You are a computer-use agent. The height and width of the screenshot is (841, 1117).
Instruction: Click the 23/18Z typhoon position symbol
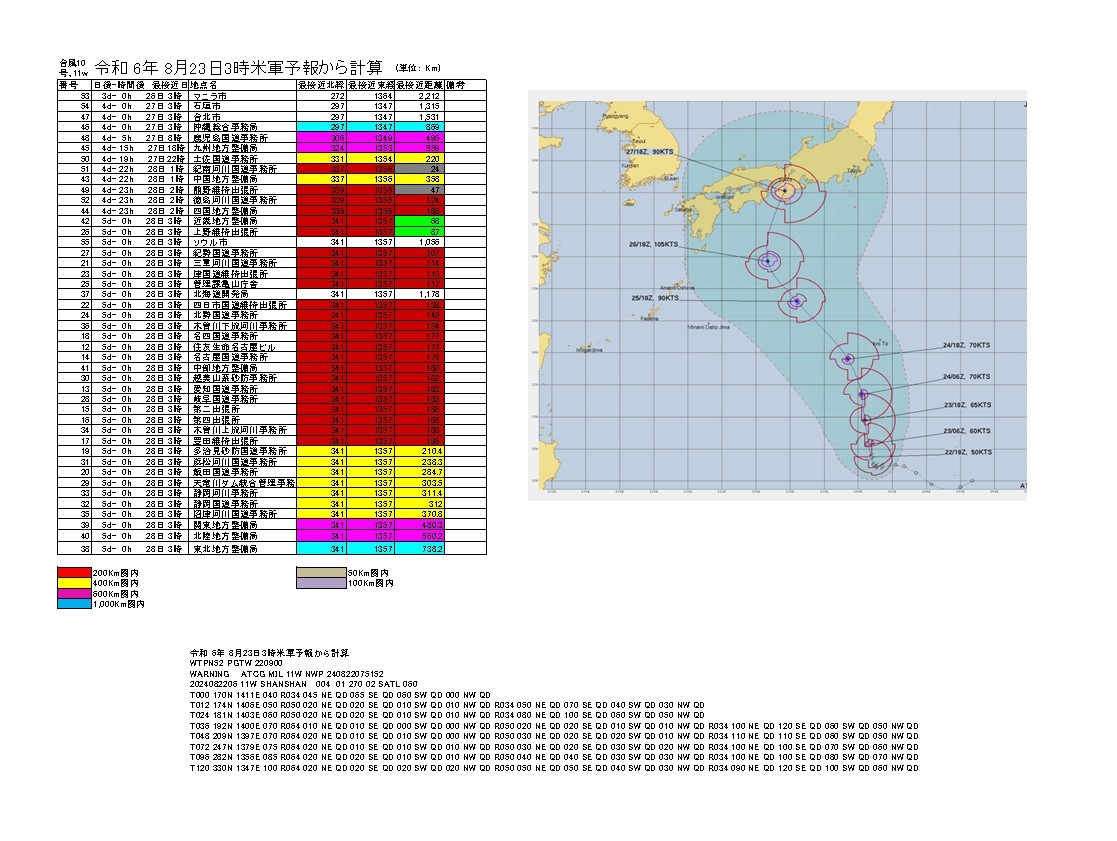865,419
